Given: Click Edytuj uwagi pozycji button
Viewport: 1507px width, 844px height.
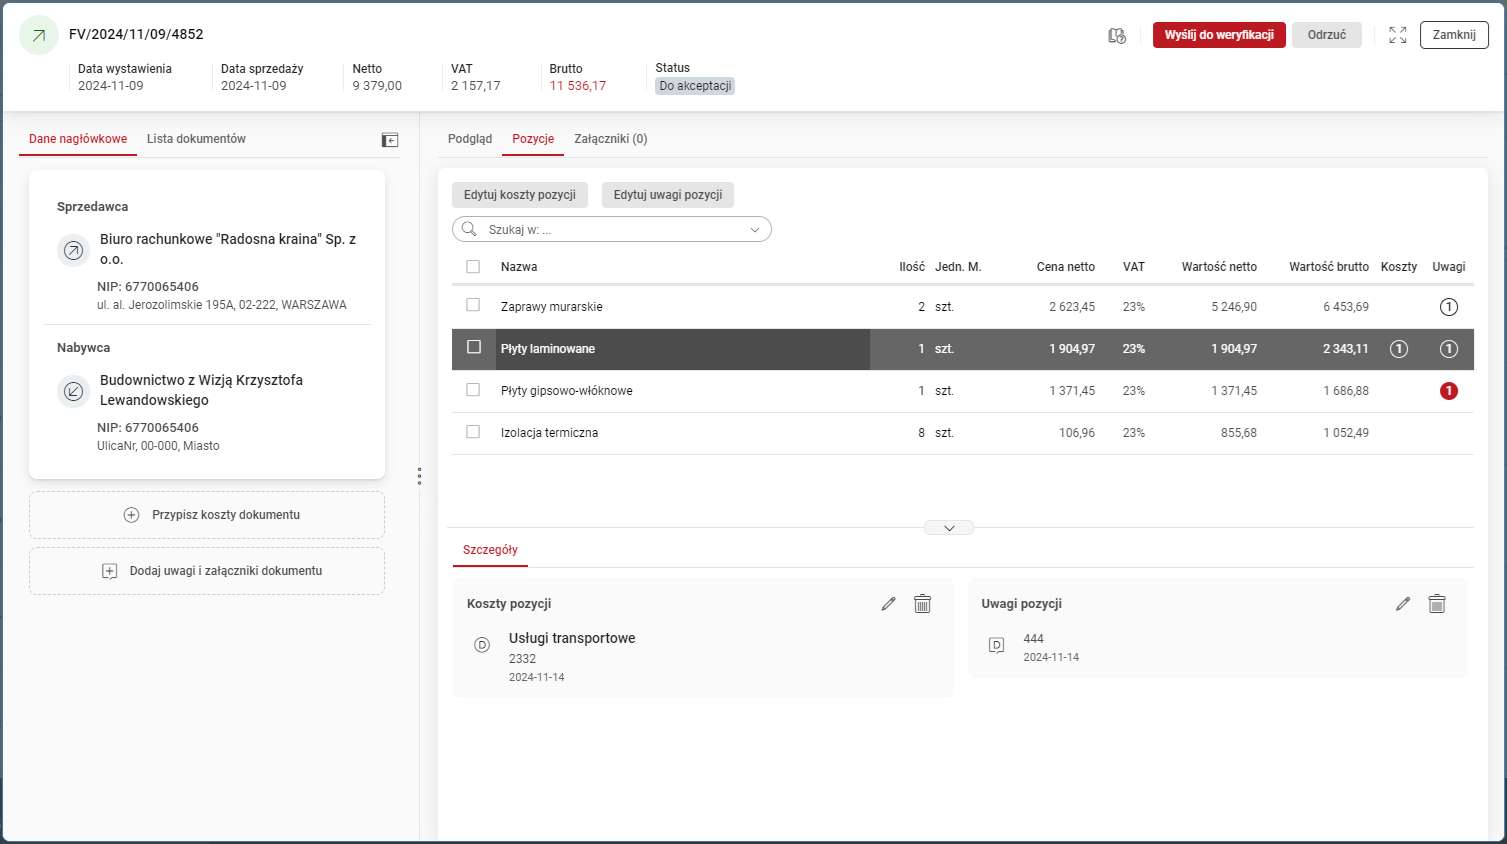Looking at the screenshot, I should click(x=668, y=195).
